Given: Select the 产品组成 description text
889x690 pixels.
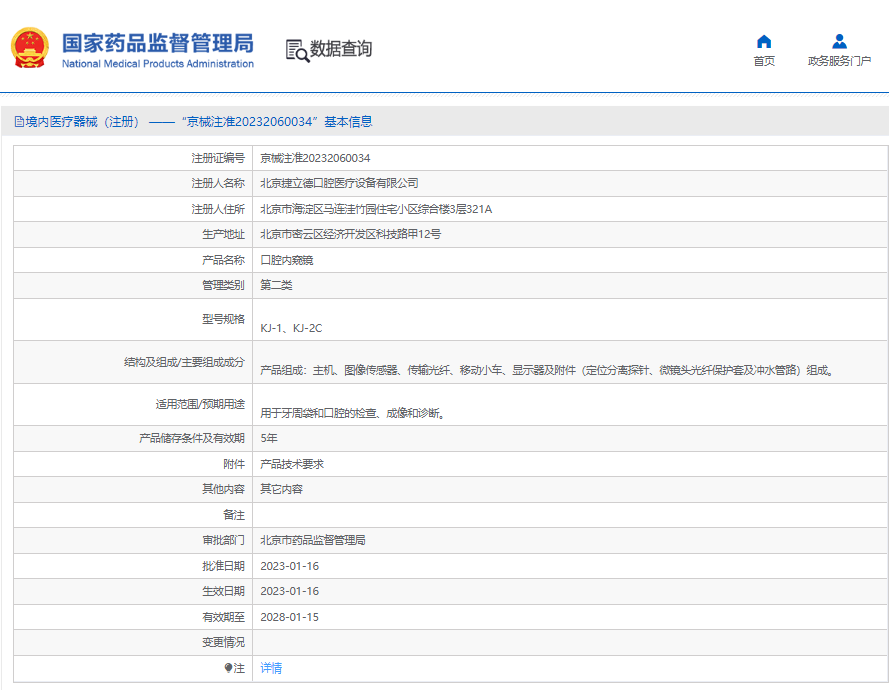Looking at the screenshot, I should (x=547, y=370).
